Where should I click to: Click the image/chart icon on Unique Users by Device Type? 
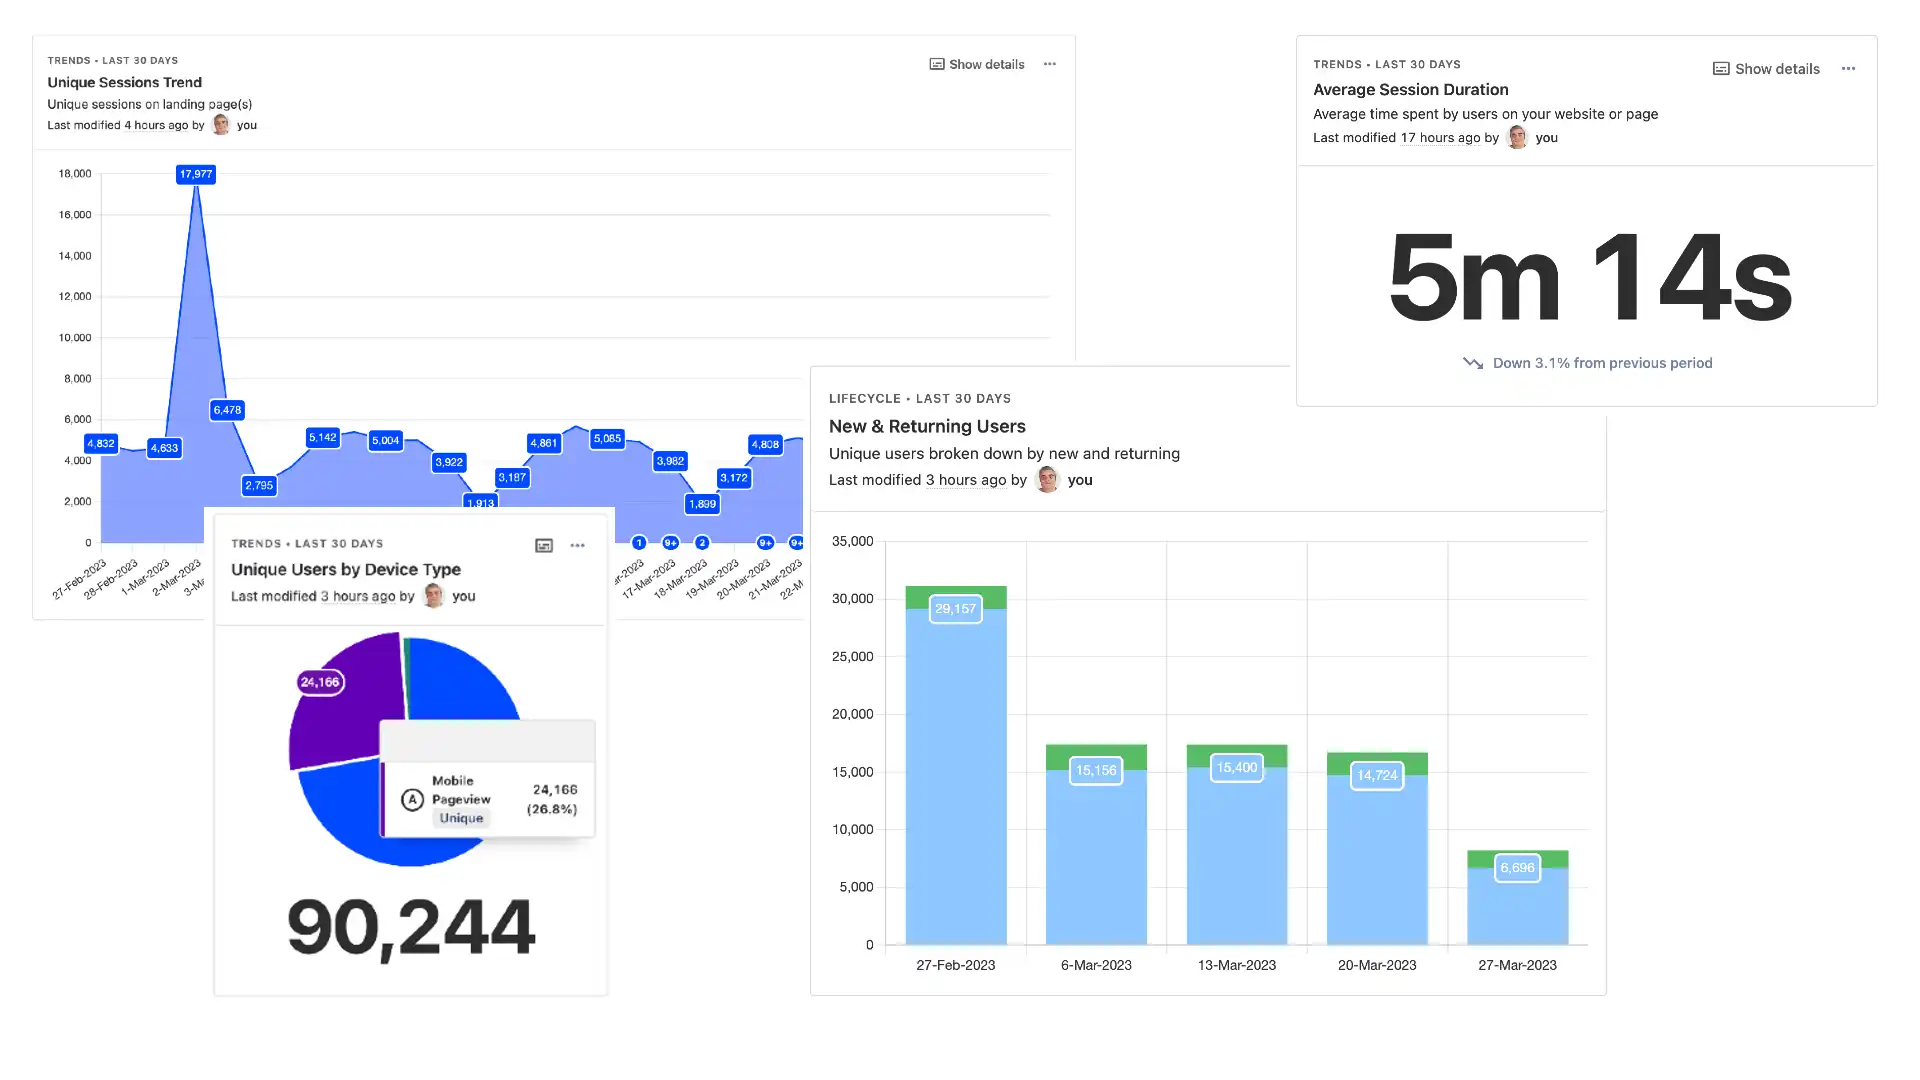543,545
